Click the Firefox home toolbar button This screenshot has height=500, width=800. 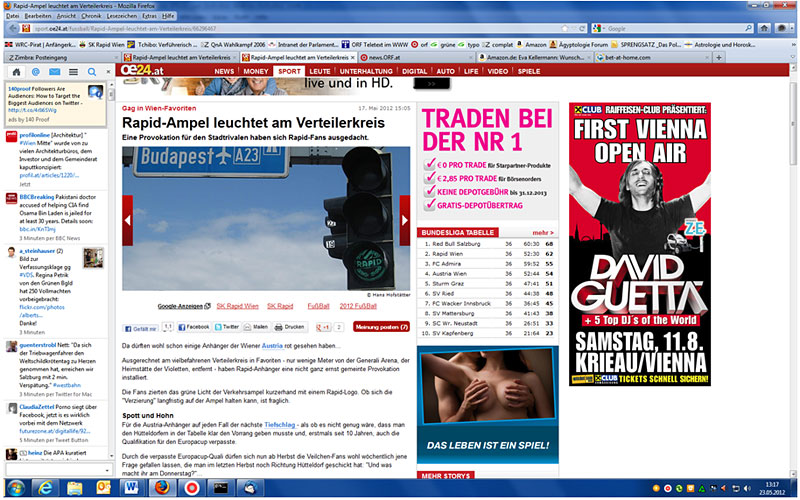pos(764,29)
